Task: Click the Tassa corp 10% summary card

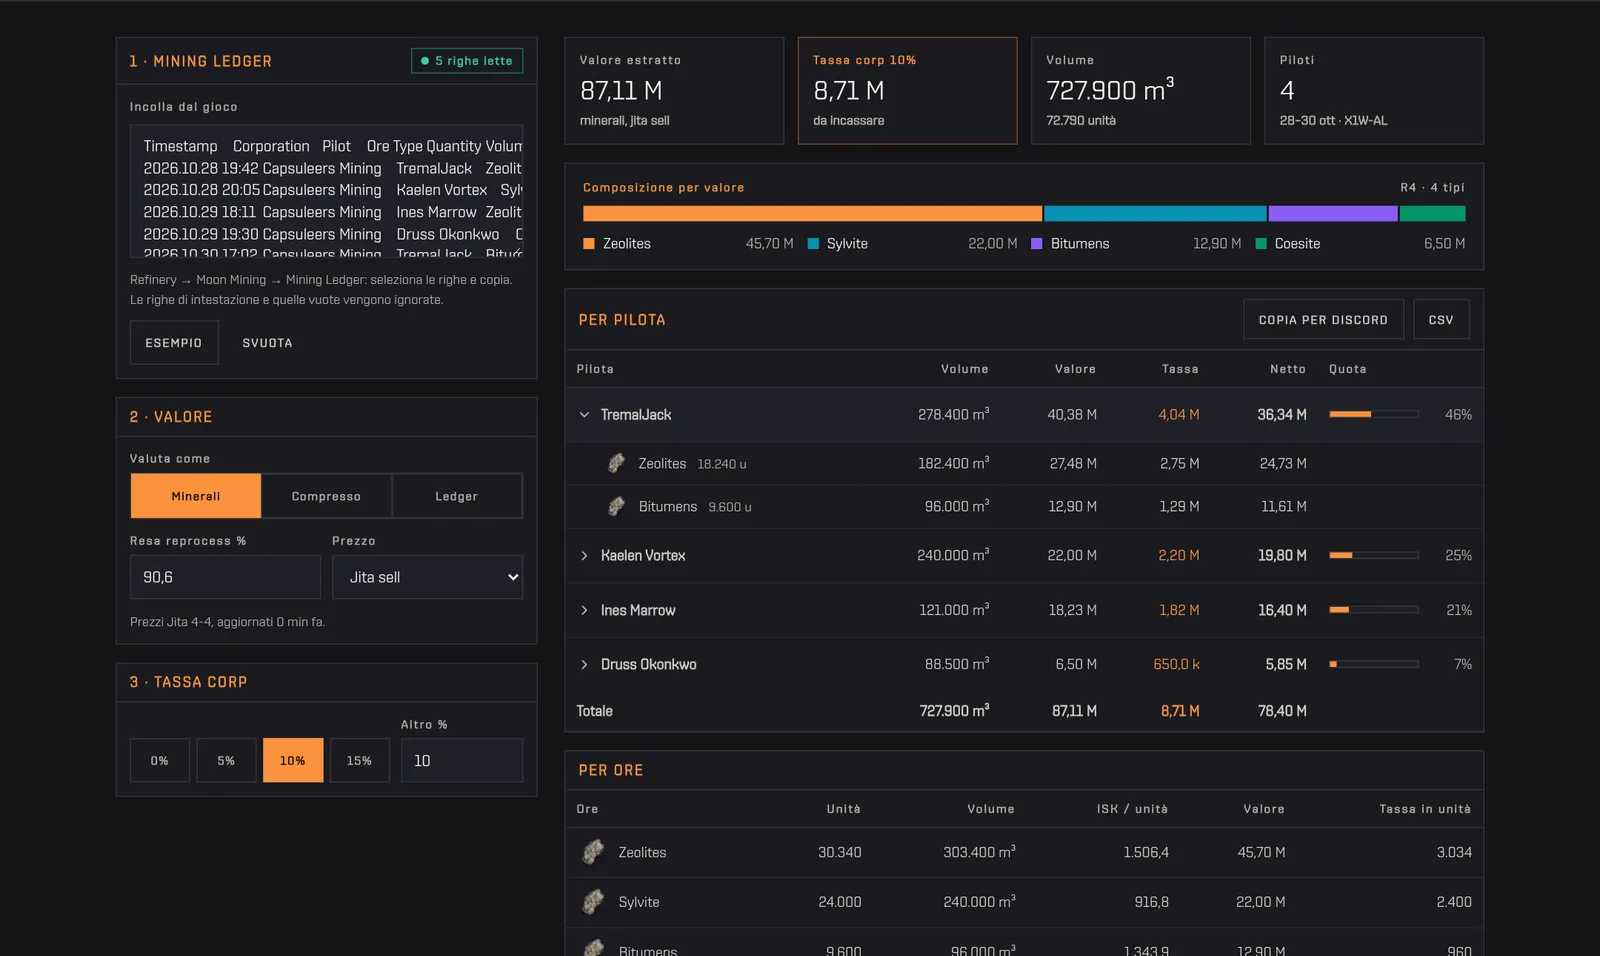Action: coord(907,91)
